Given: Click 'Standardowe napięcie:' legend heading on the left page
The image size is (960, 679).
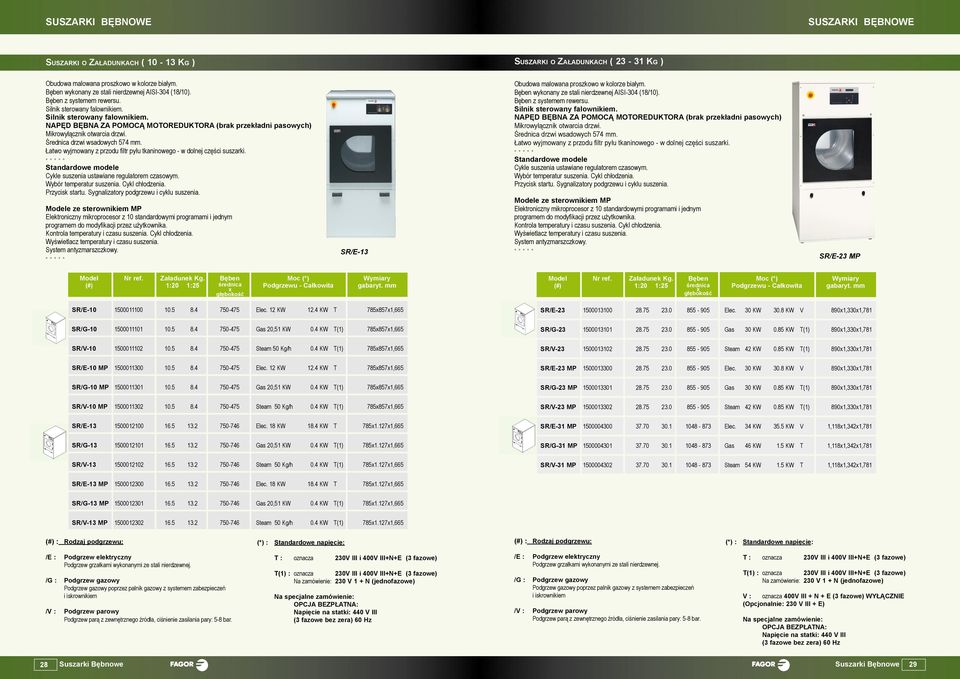Looking at the screenshot, I should coord(309,542).
